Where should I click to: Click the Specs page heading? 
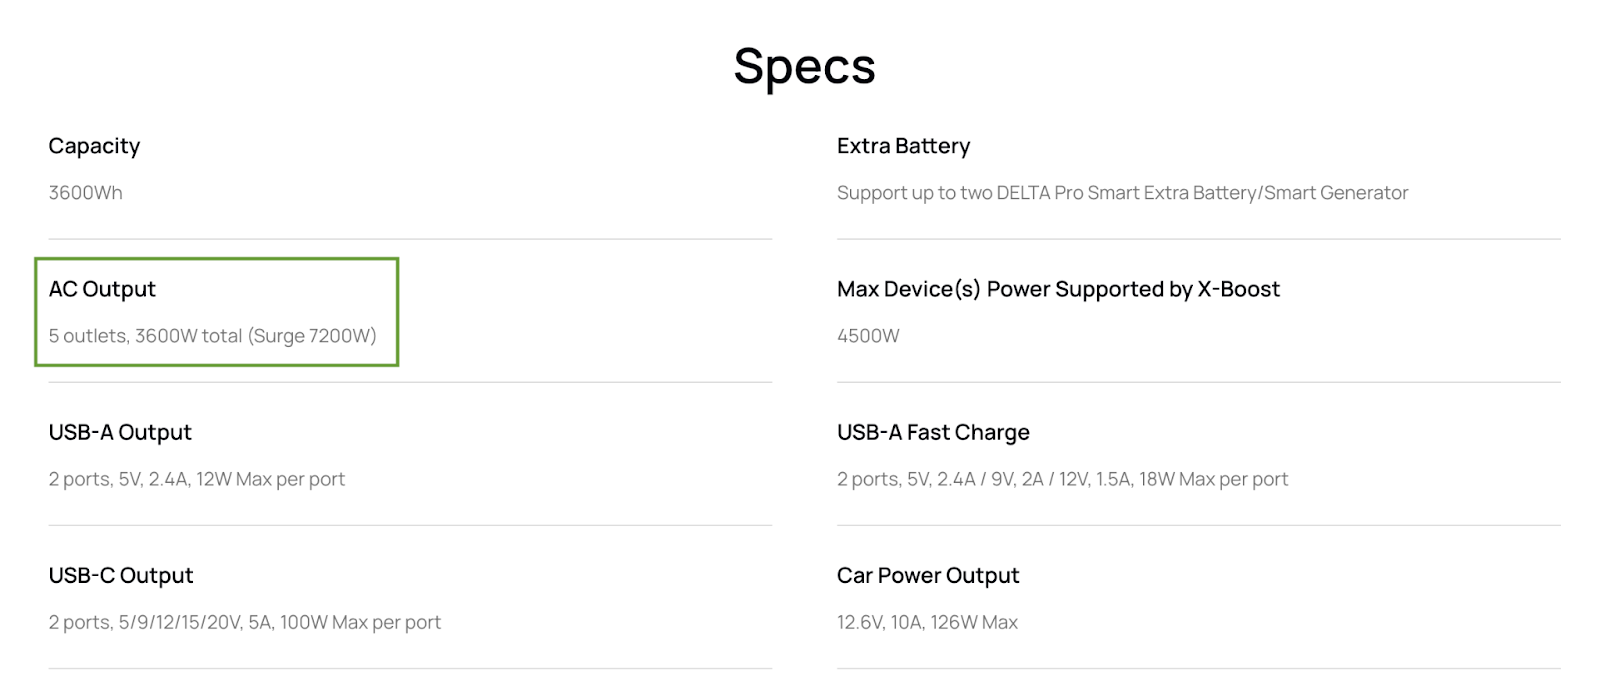[x=804, y=67]
